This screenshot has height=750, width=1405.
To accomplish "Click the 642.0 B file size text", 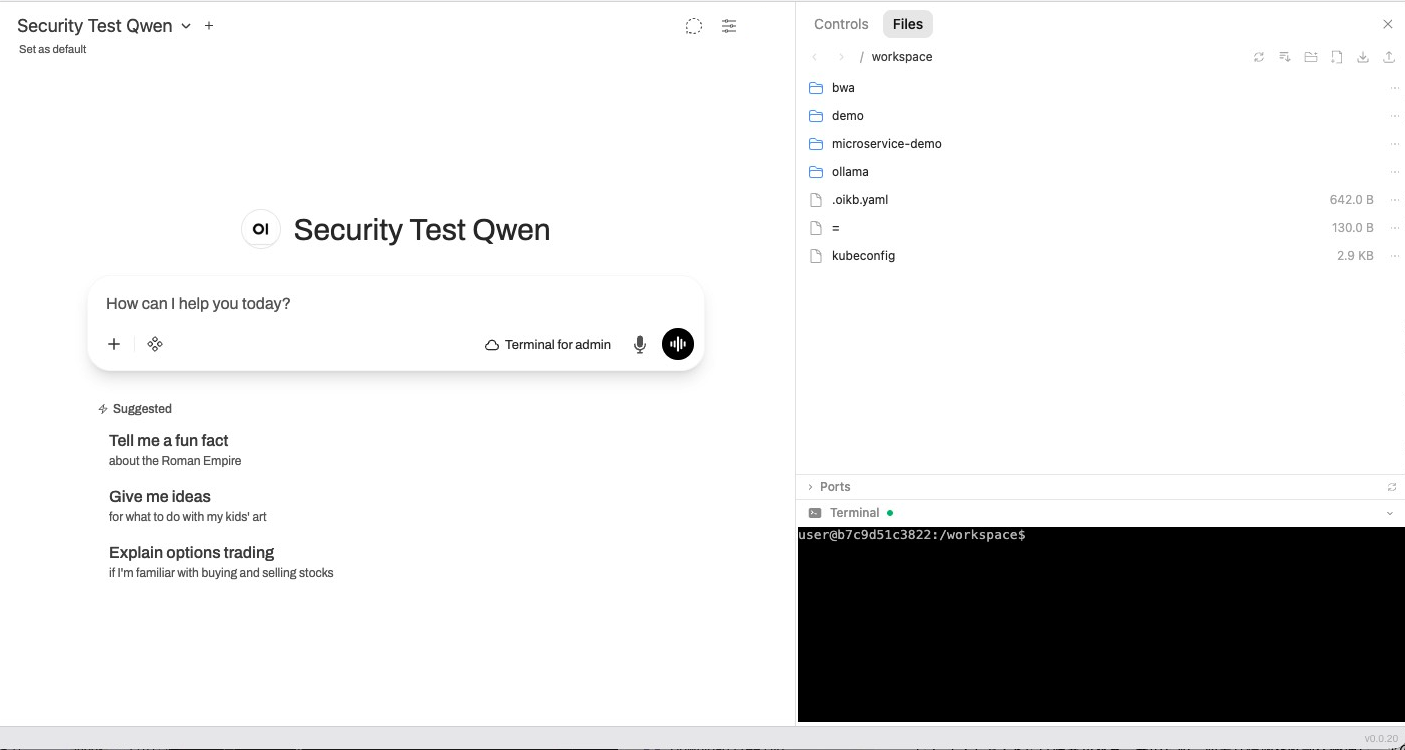I will pyautogui.click(x=1352, y=200).
